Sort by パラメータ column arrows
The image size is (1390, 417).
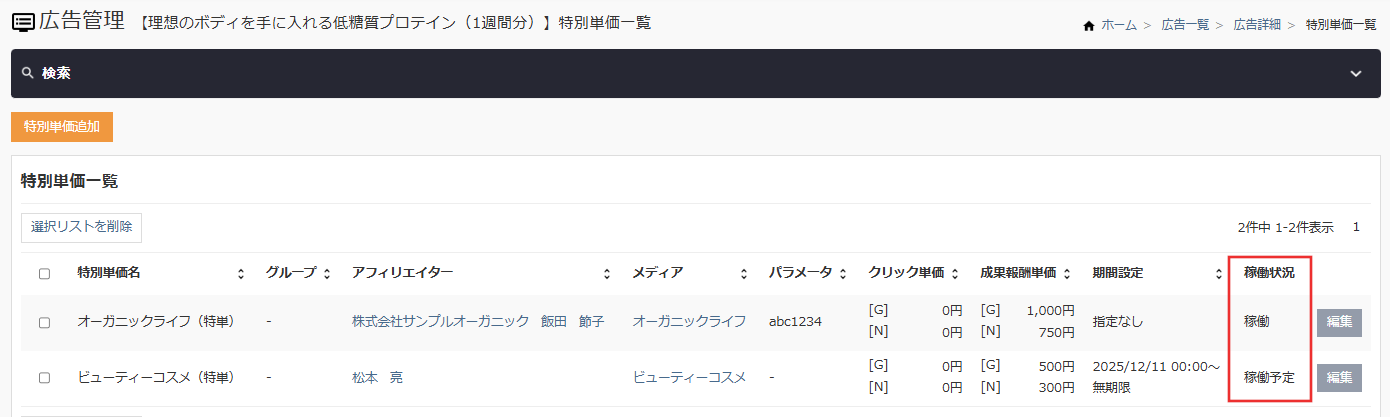tap(843, 273)
